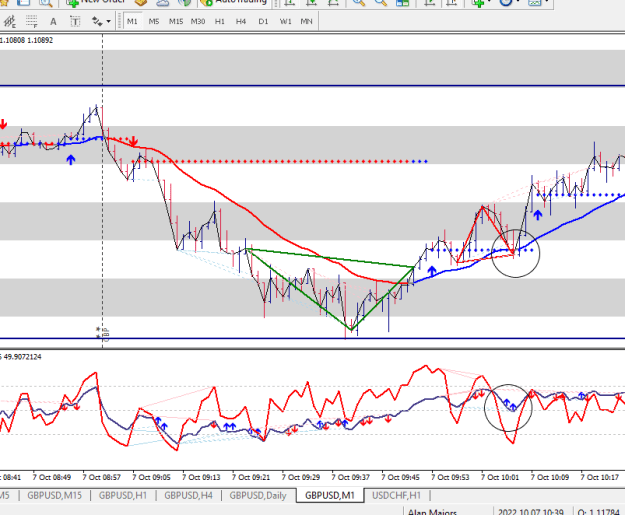Expand the Indicators dropdown arrow
Screen dimensions: 625x515
(x=489, y=2)
